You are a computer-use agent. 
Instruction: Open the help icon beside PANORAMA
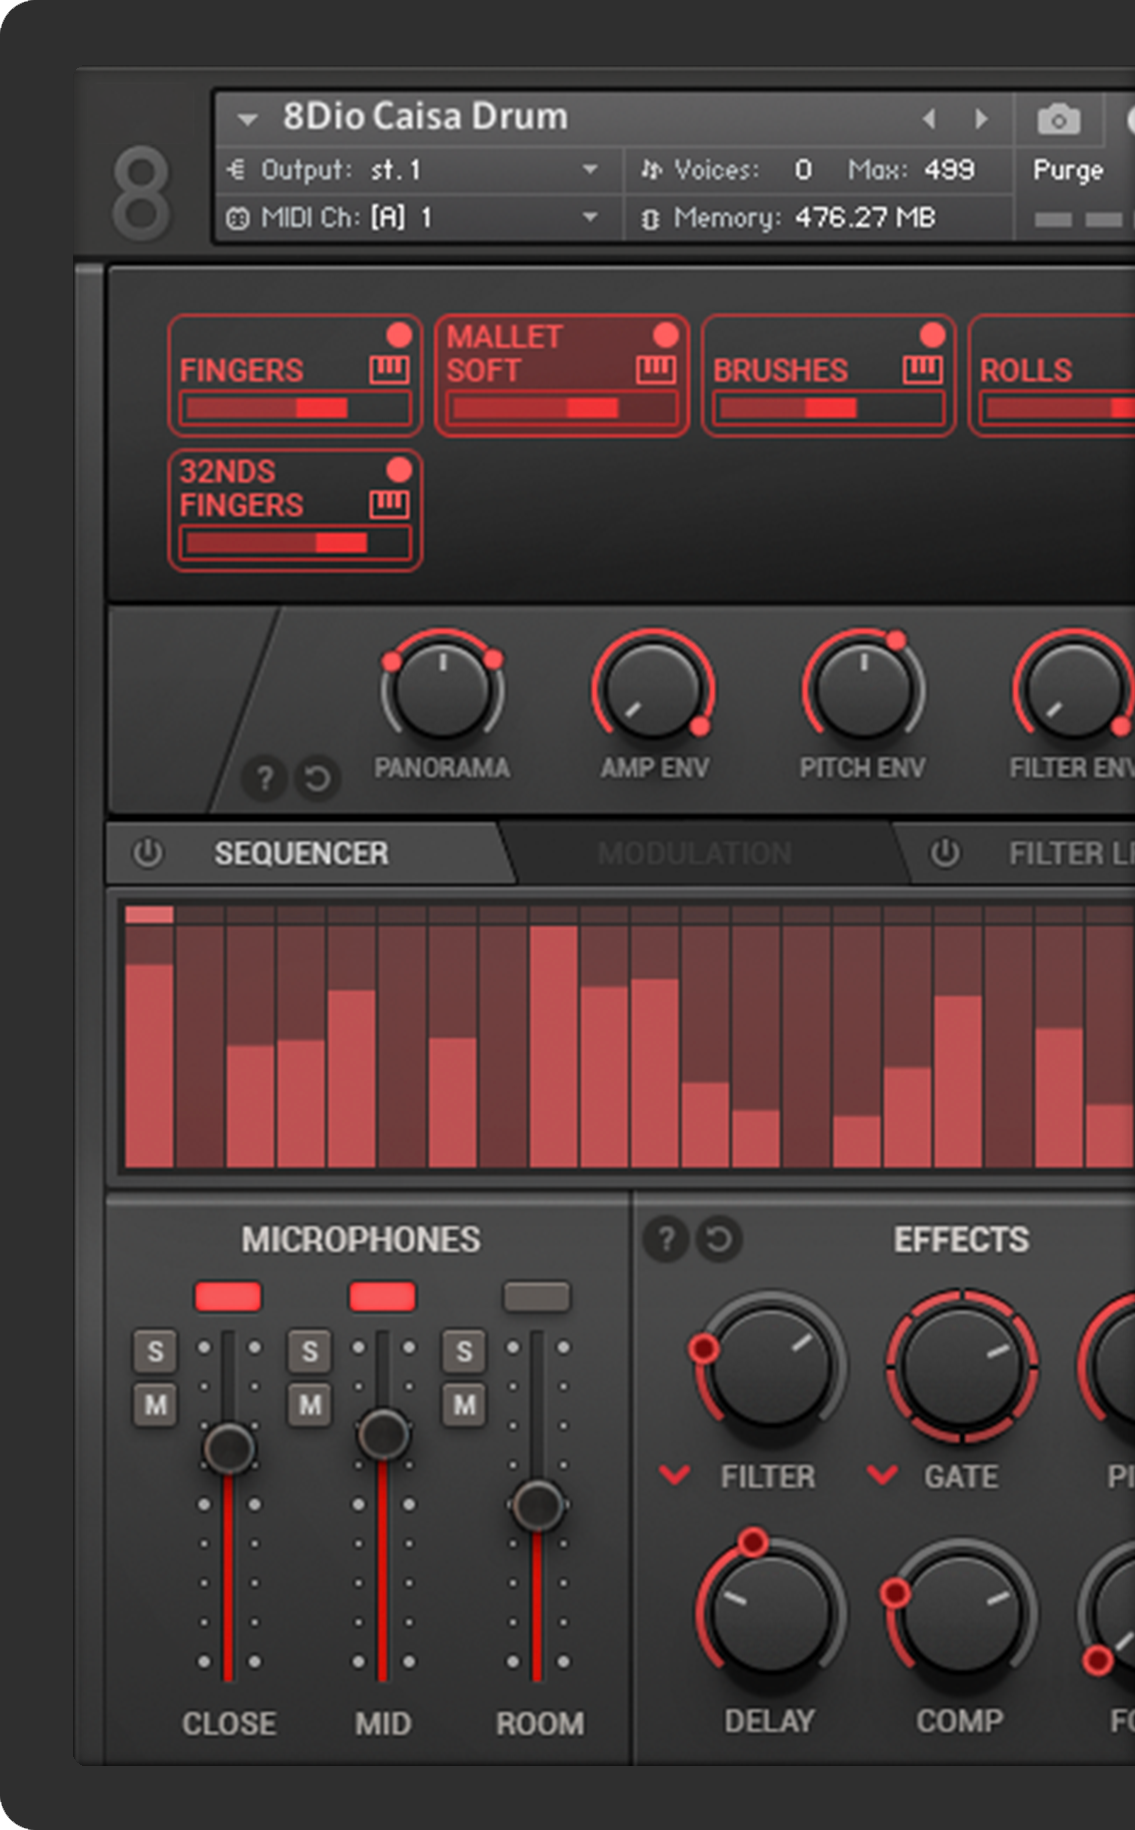coord(265,778)
